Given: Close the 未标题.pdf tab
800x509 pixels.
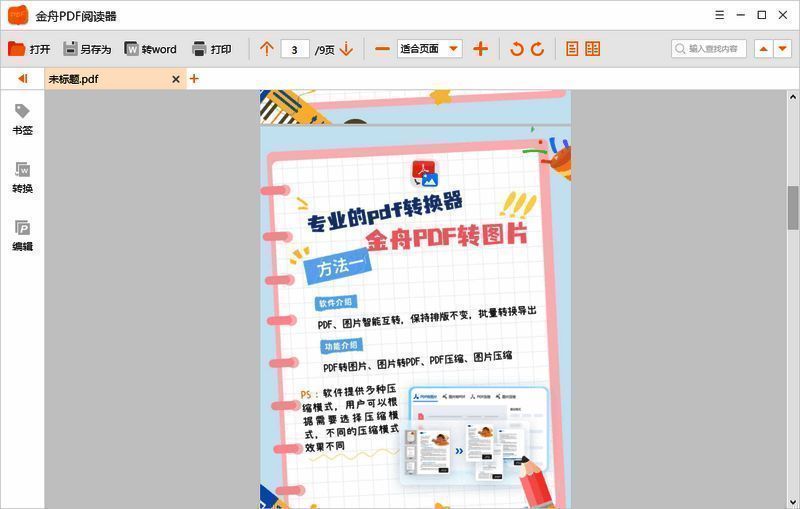Looking at the screenshot, I should 176,79.
